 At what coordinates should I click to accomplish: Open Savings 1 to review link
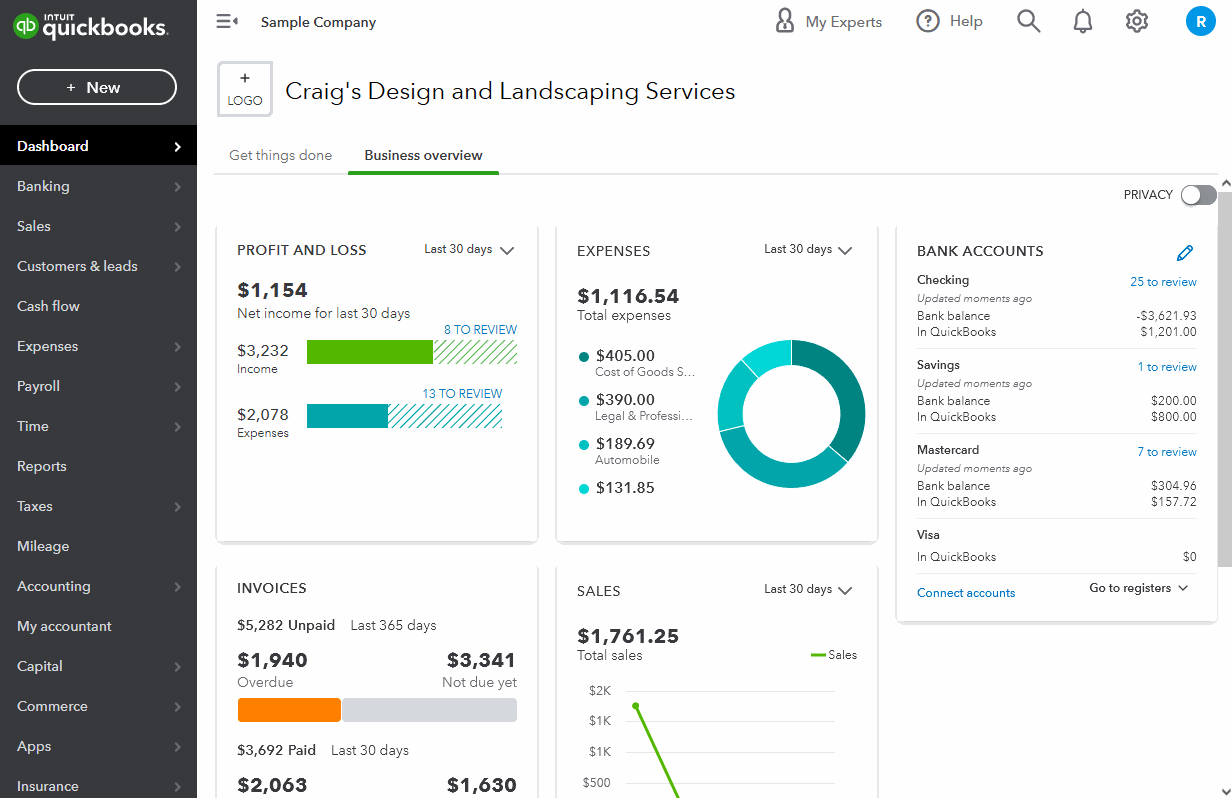point(1167,367)
